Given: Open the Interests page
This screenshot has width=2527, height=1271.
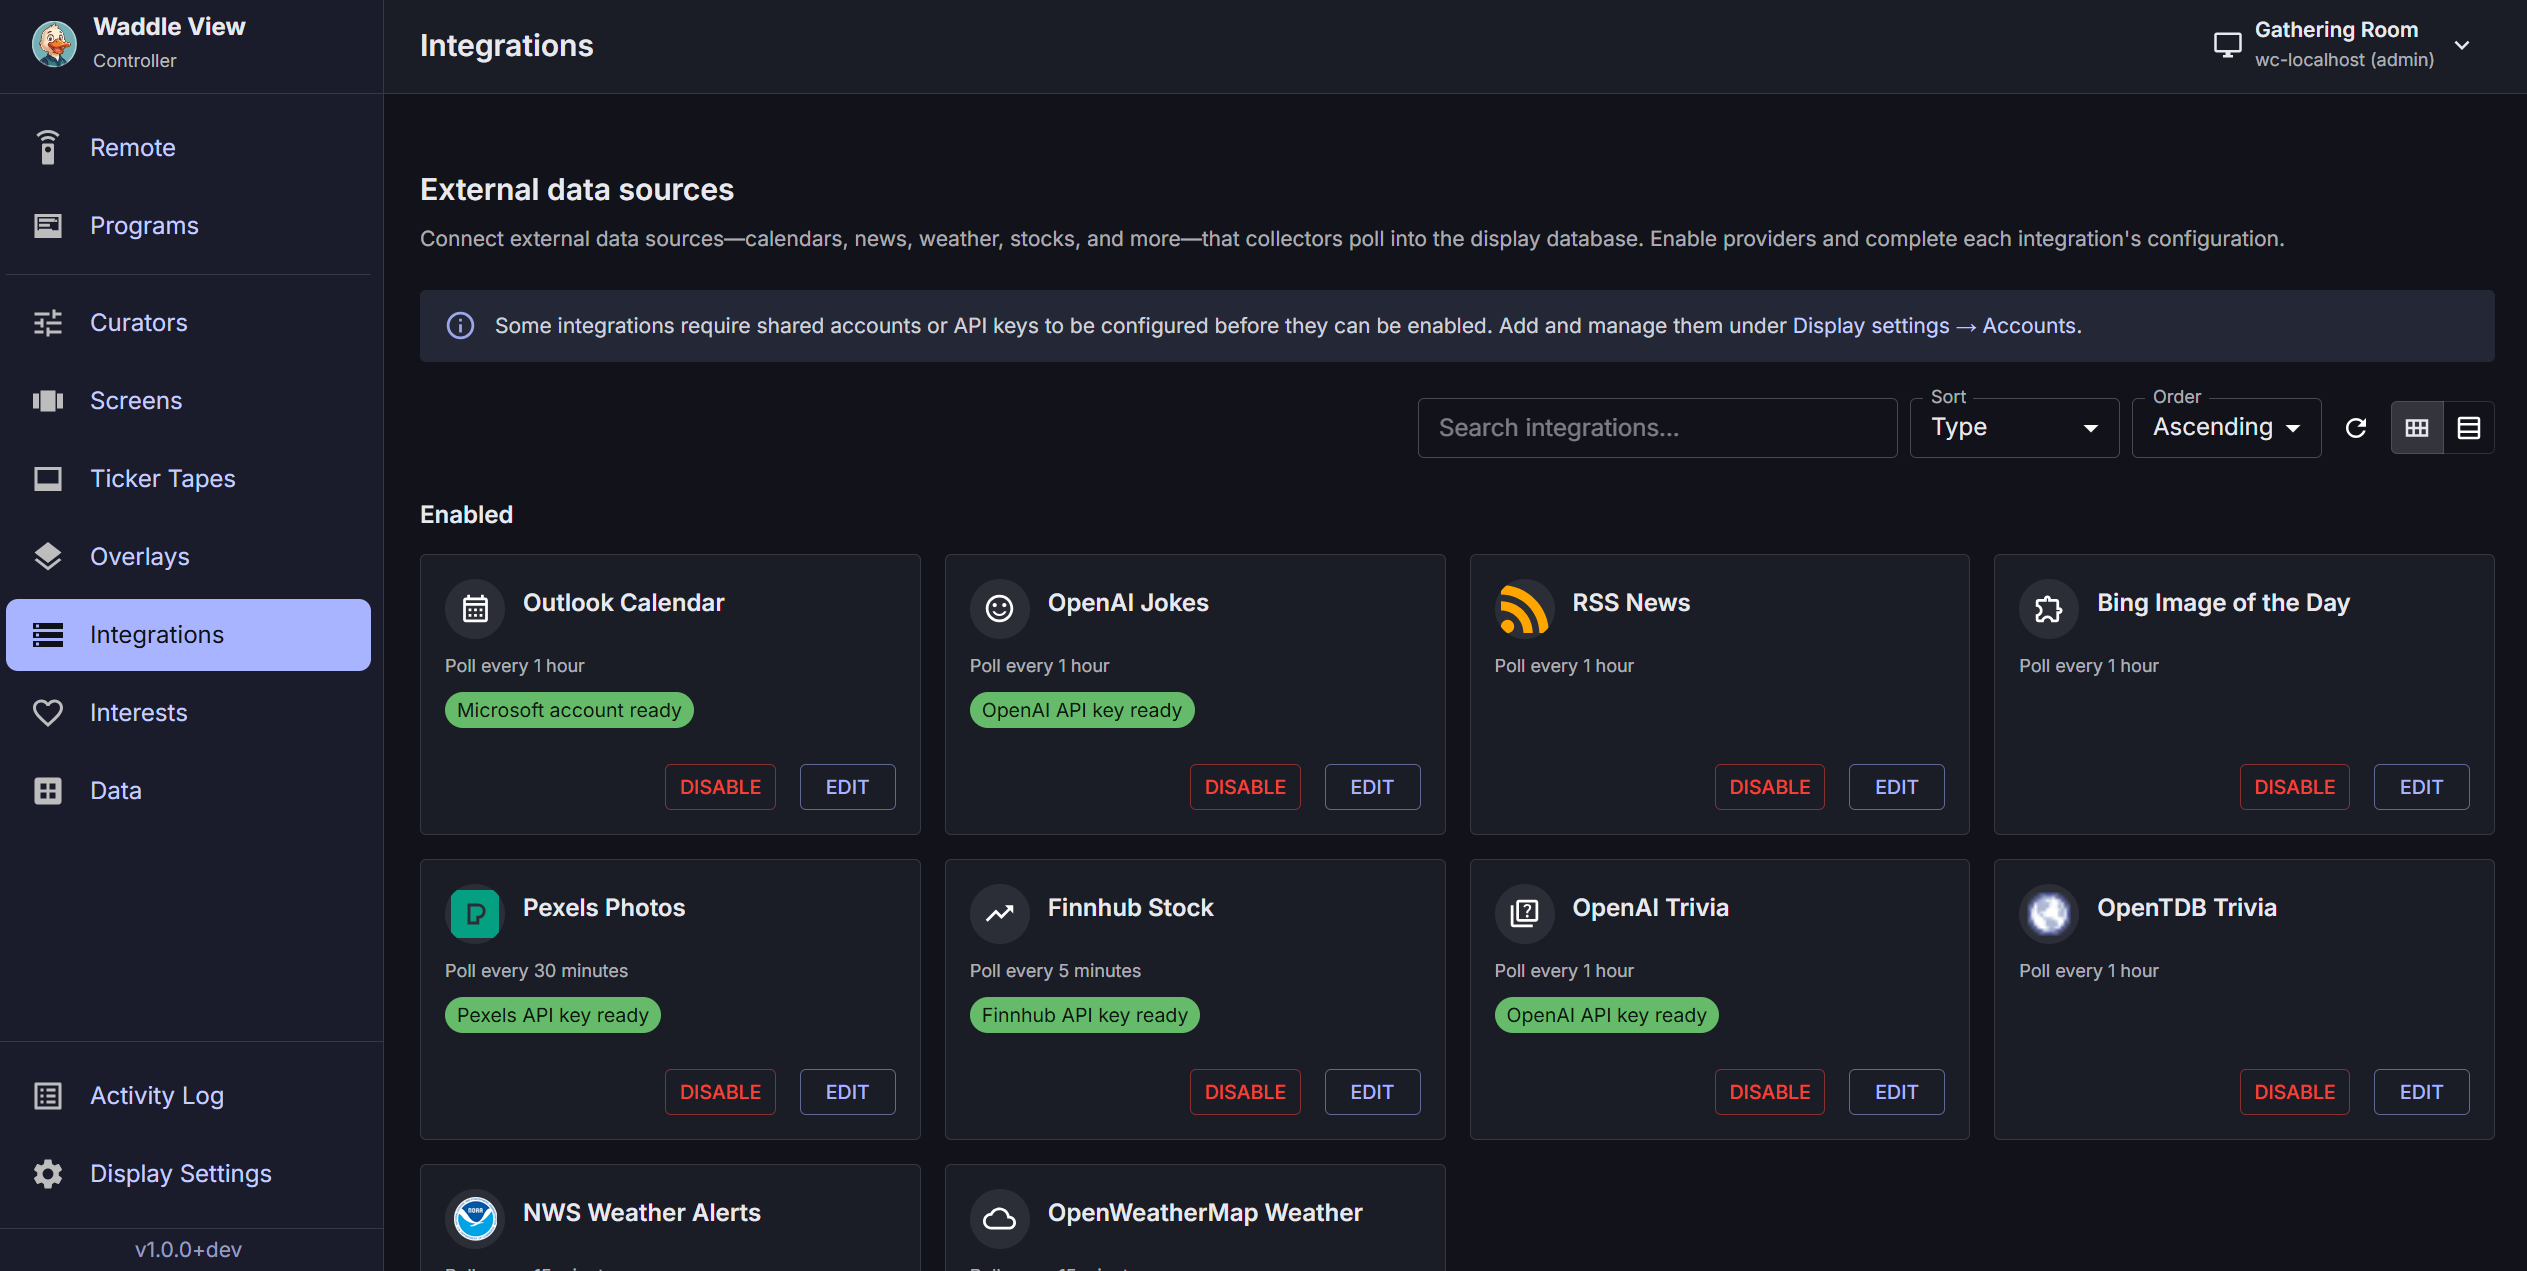Looking at the screenshot, I should (x=188, y=712).
